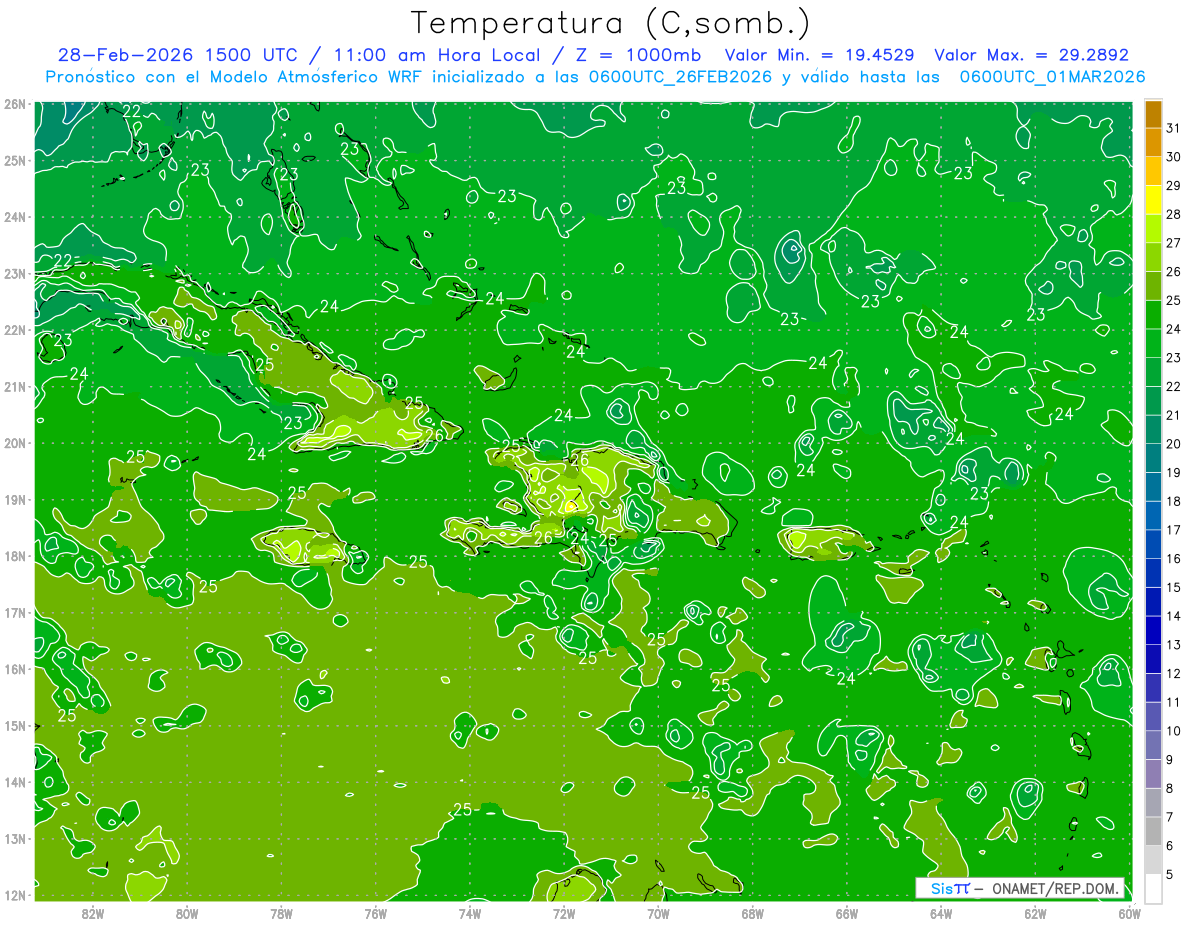Click the '16N' latitude axis label
Viewport: 1200px width, 927px height.
tap(14, 669)
